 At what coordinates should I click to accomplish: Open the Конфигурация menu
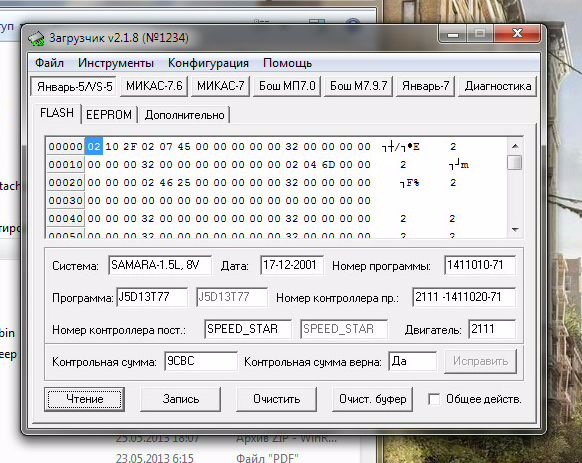tap(208, 63)
